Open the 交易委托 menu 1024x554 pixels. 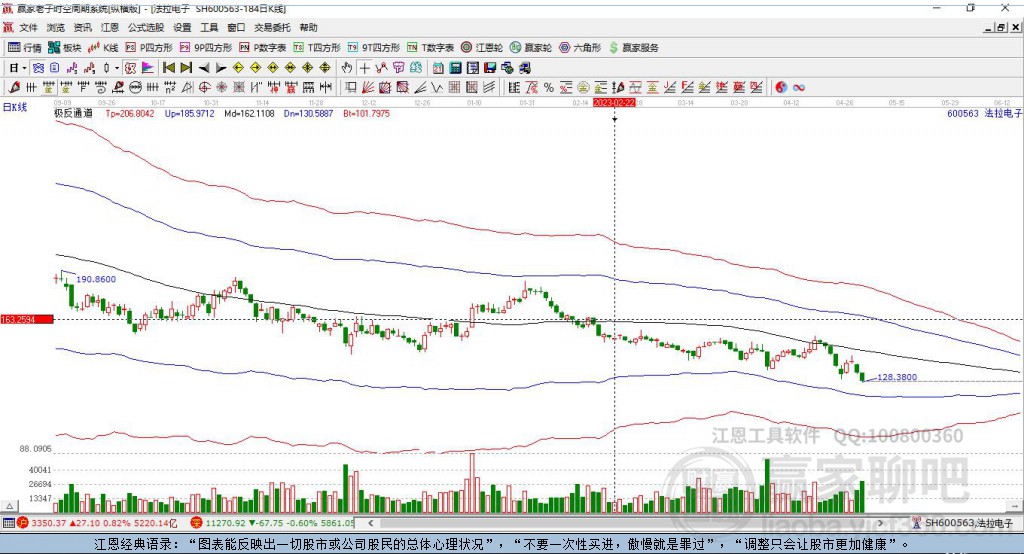coord(272,27)
